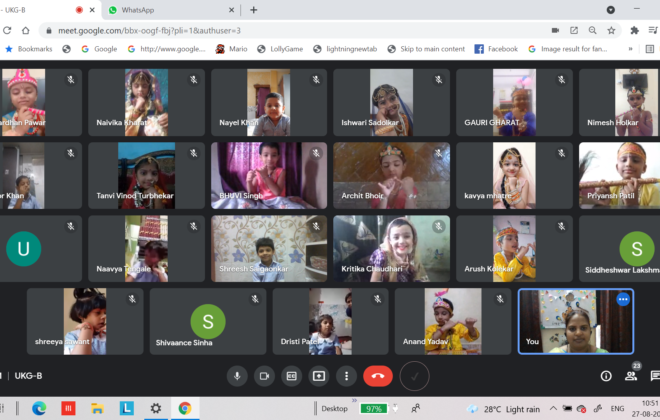Expand the Desktop toolbar chevron on the taskbar
660x420 pixels.
point(354,400)
